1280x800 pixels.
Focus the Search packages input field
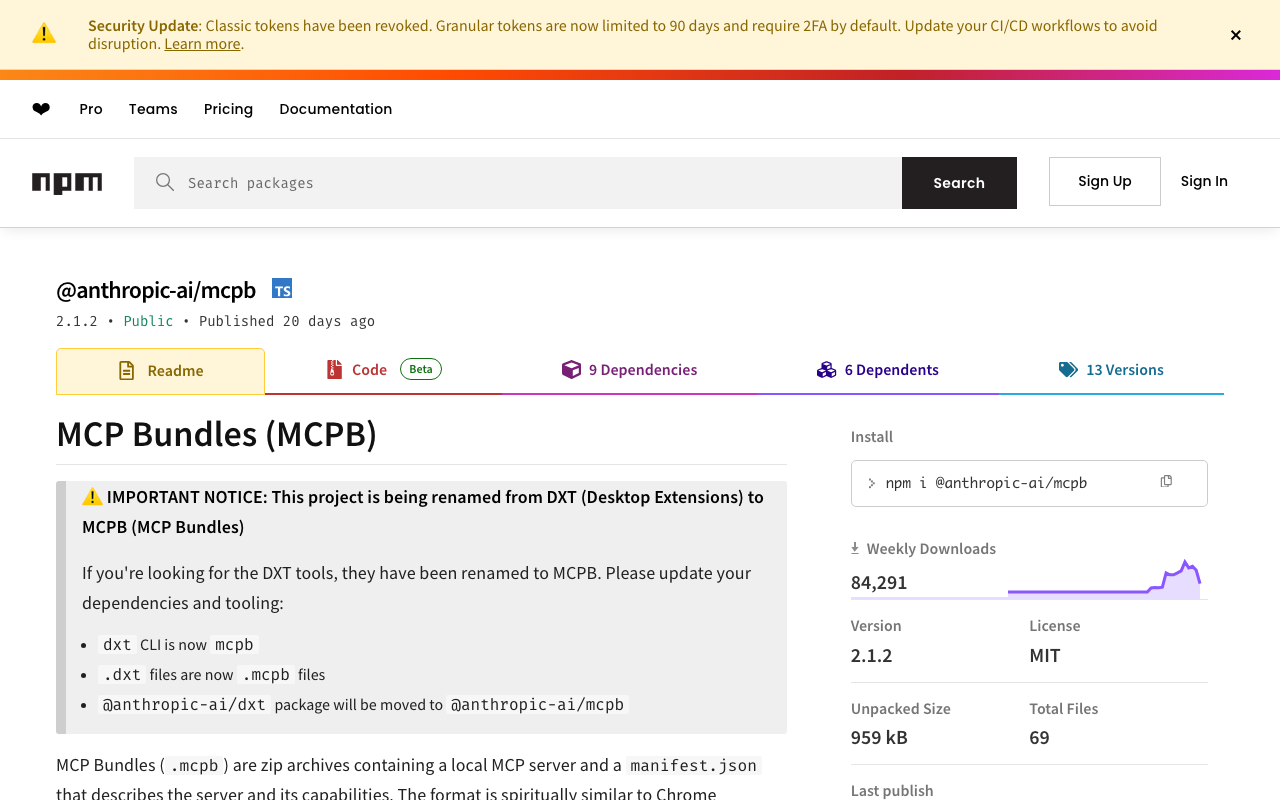pos(518,183)
